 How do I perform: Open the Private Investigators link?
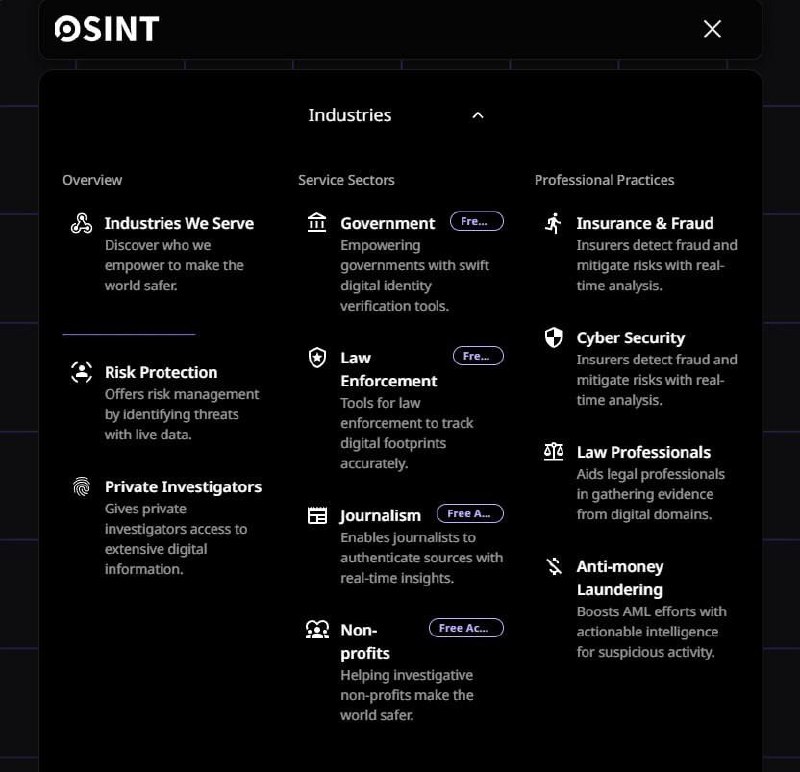click(183, 487)
